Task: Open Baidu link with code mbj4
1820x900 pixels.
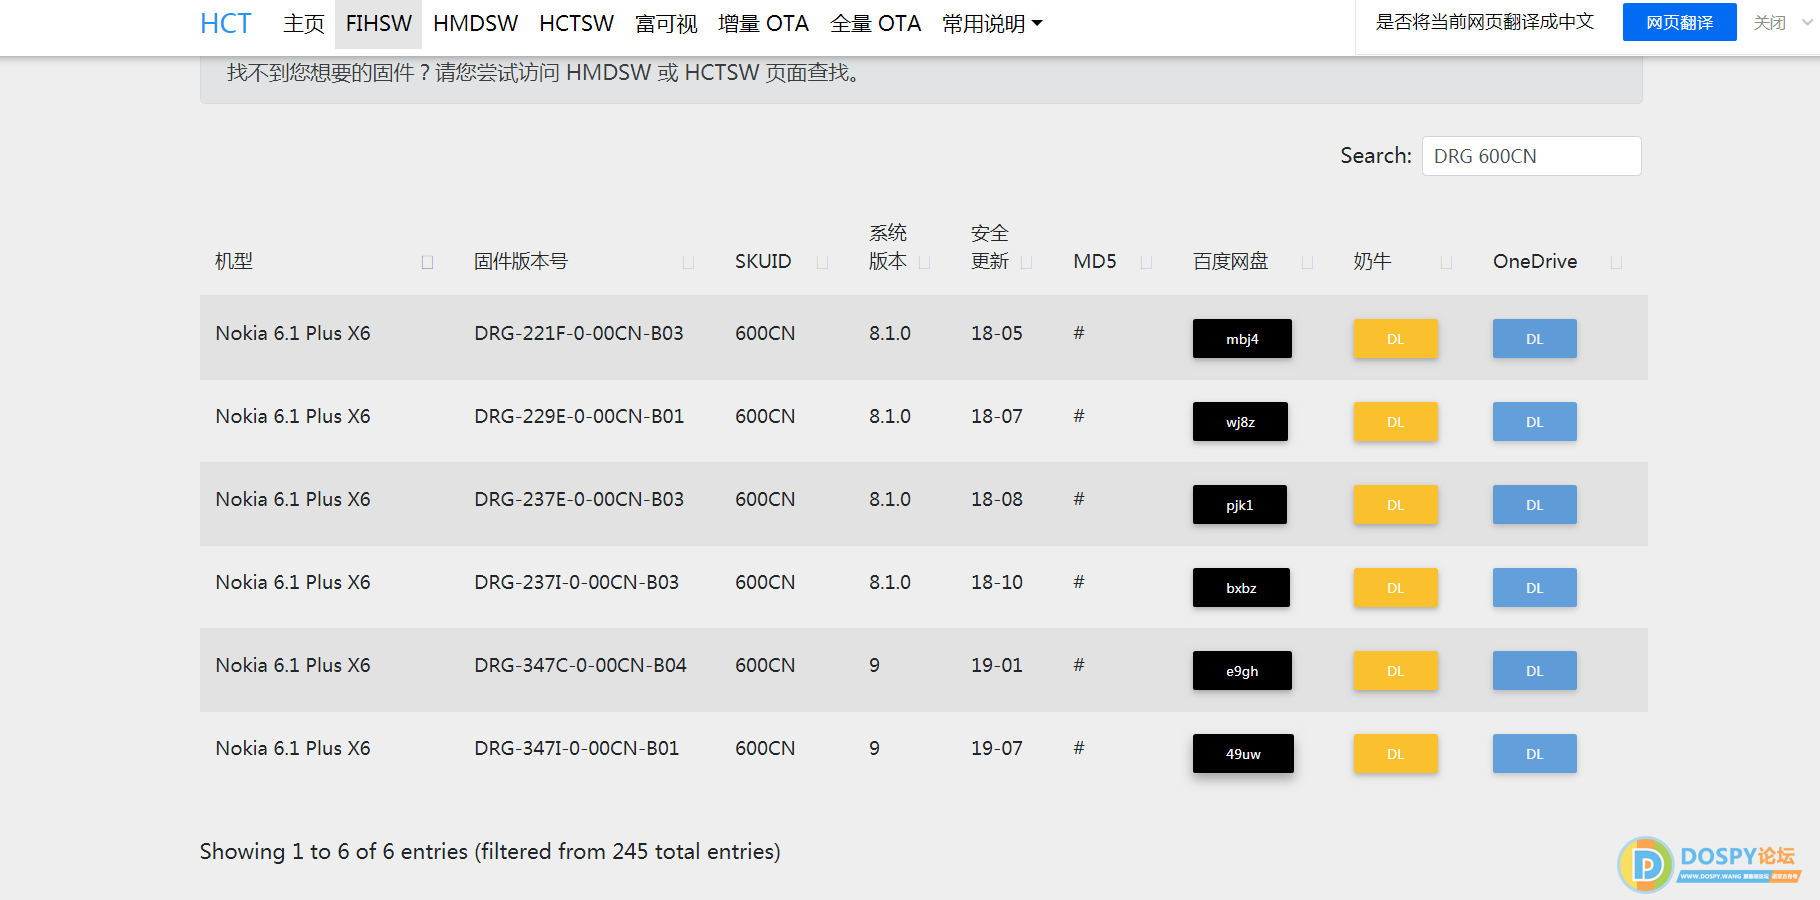Action: click(x=1242, y=339)
